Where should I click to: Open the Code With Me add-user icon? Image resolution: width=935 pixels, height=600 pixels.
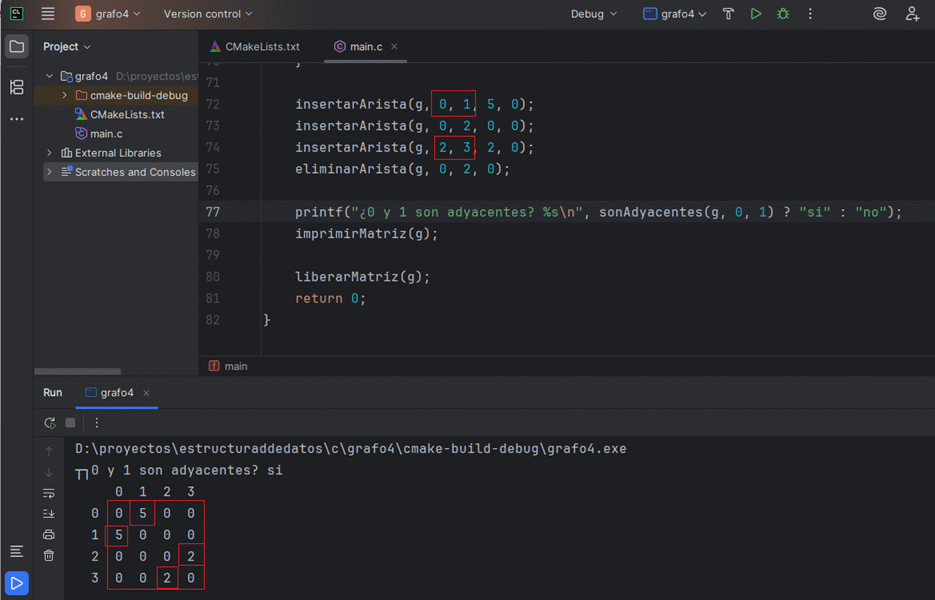pos(912,14)
